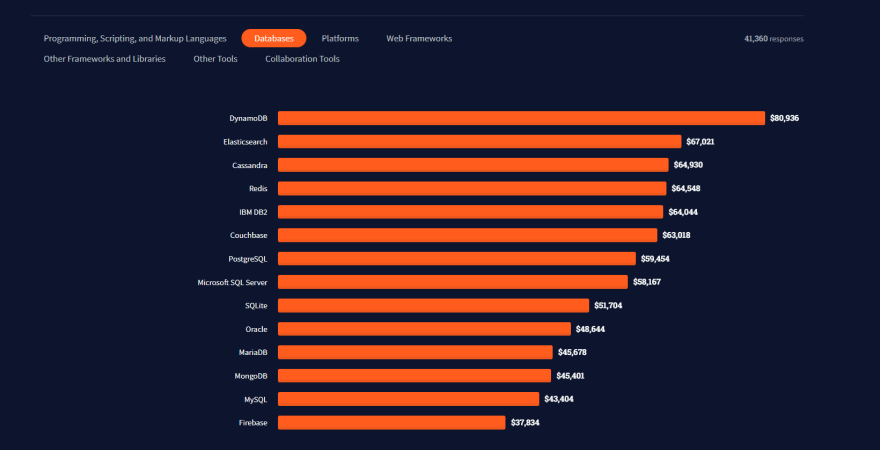
Task: Select the Databases tab
Action: (274, 38)
